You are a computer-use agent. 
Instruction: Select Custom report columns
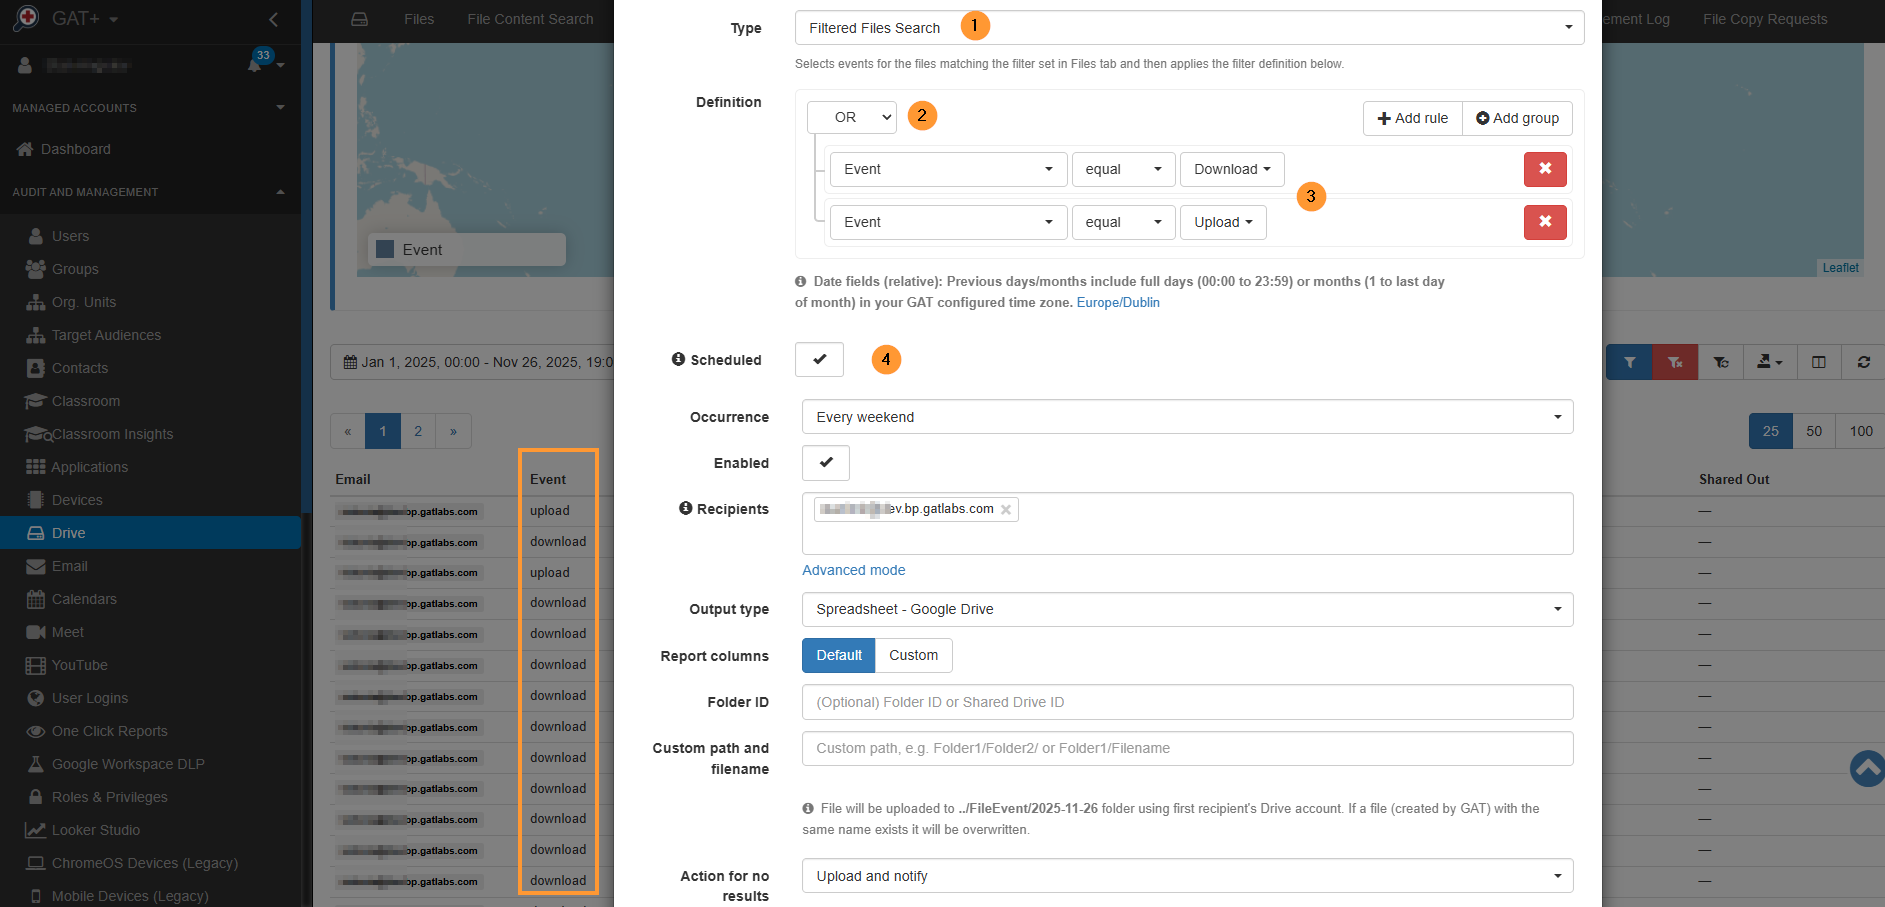[913, 656]
